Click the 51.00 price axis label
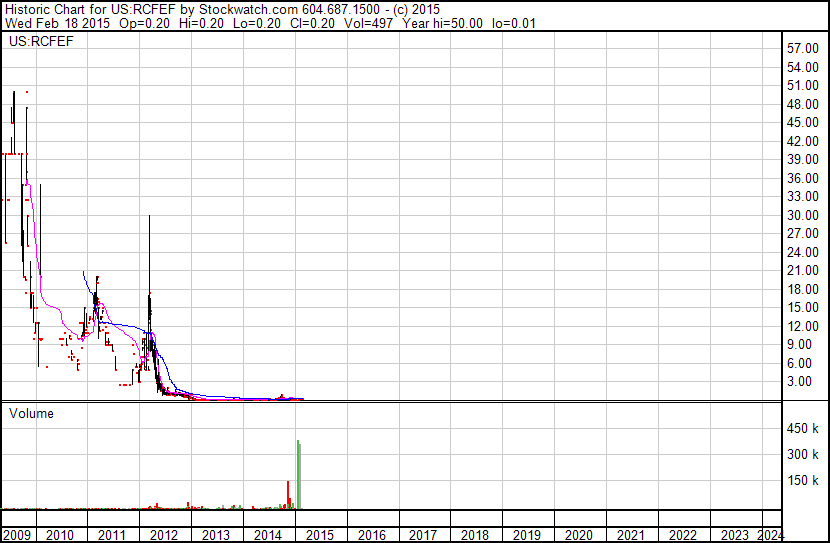The width and height of the screenshot is (830, 543). coord(803,86)
